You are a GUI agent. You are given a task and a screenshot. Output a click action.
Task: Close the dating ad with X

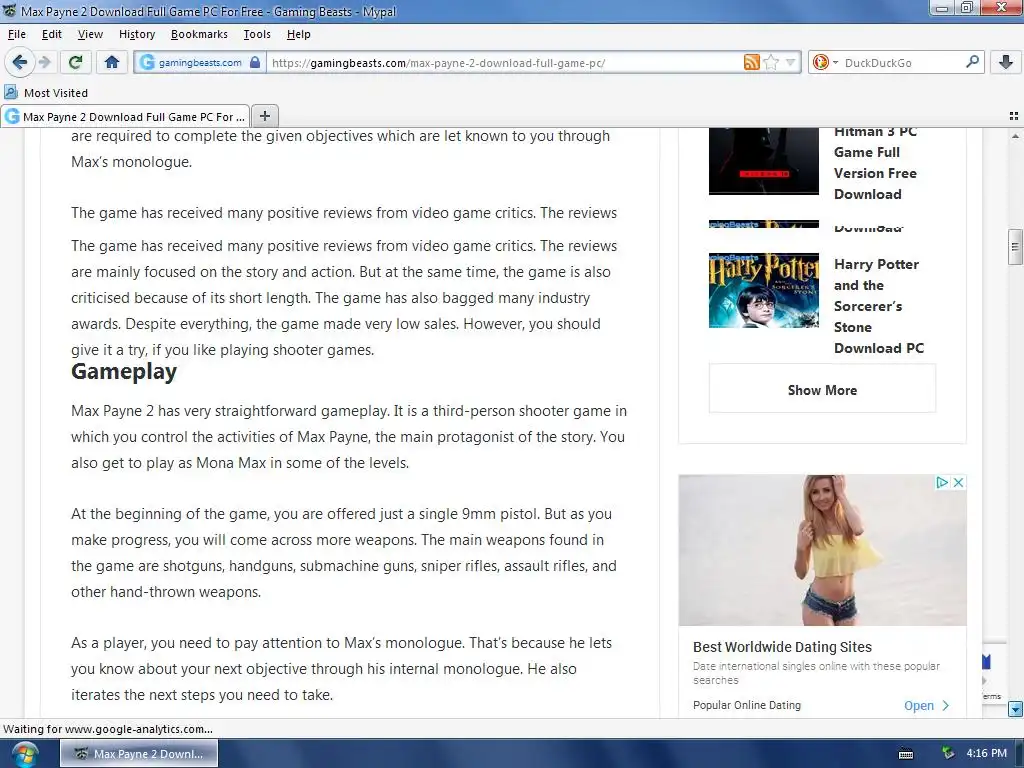[958, 483]
